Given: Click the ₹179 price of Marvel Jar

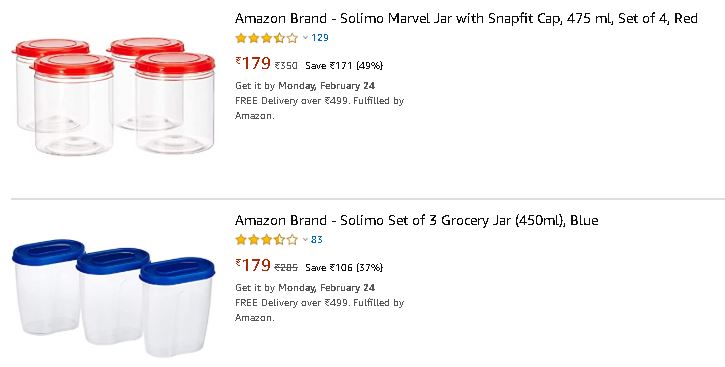Looking at the screenshot, I should 253,63.
